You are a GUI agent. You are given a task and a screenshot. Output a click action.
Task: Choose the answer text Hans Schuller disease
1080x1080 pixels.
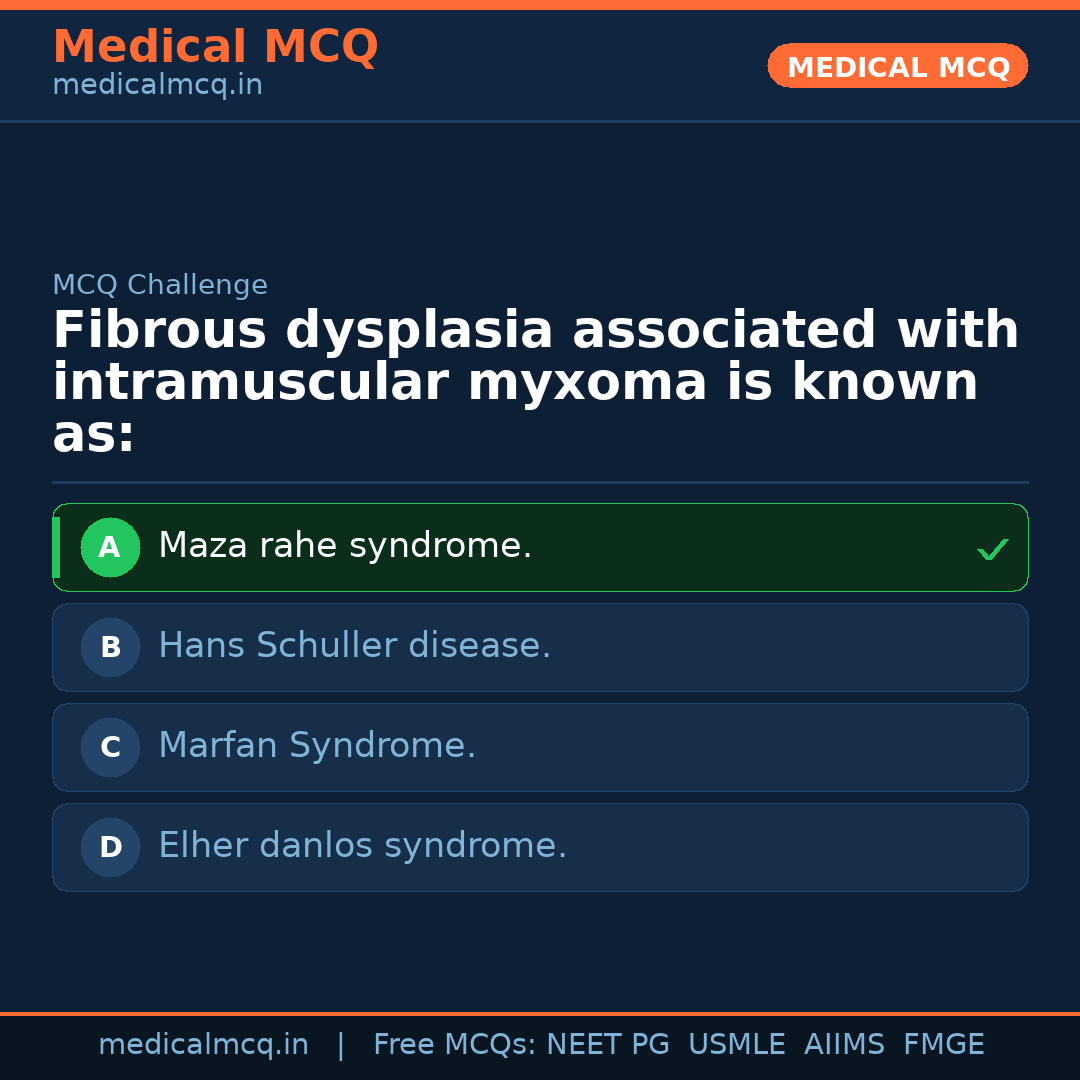coord(354,646)
